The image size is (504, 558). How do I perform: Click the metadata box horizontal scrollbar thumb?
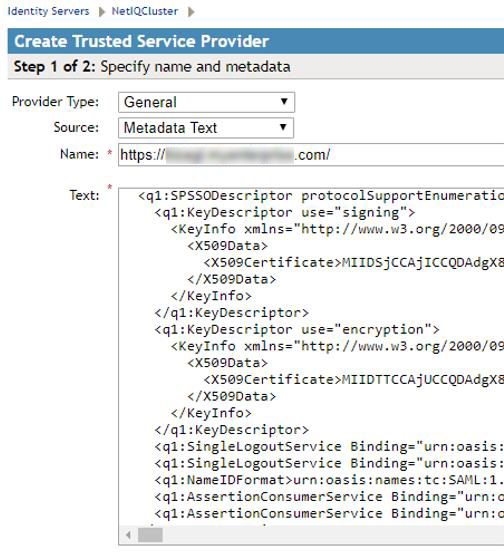coord(150,535)
